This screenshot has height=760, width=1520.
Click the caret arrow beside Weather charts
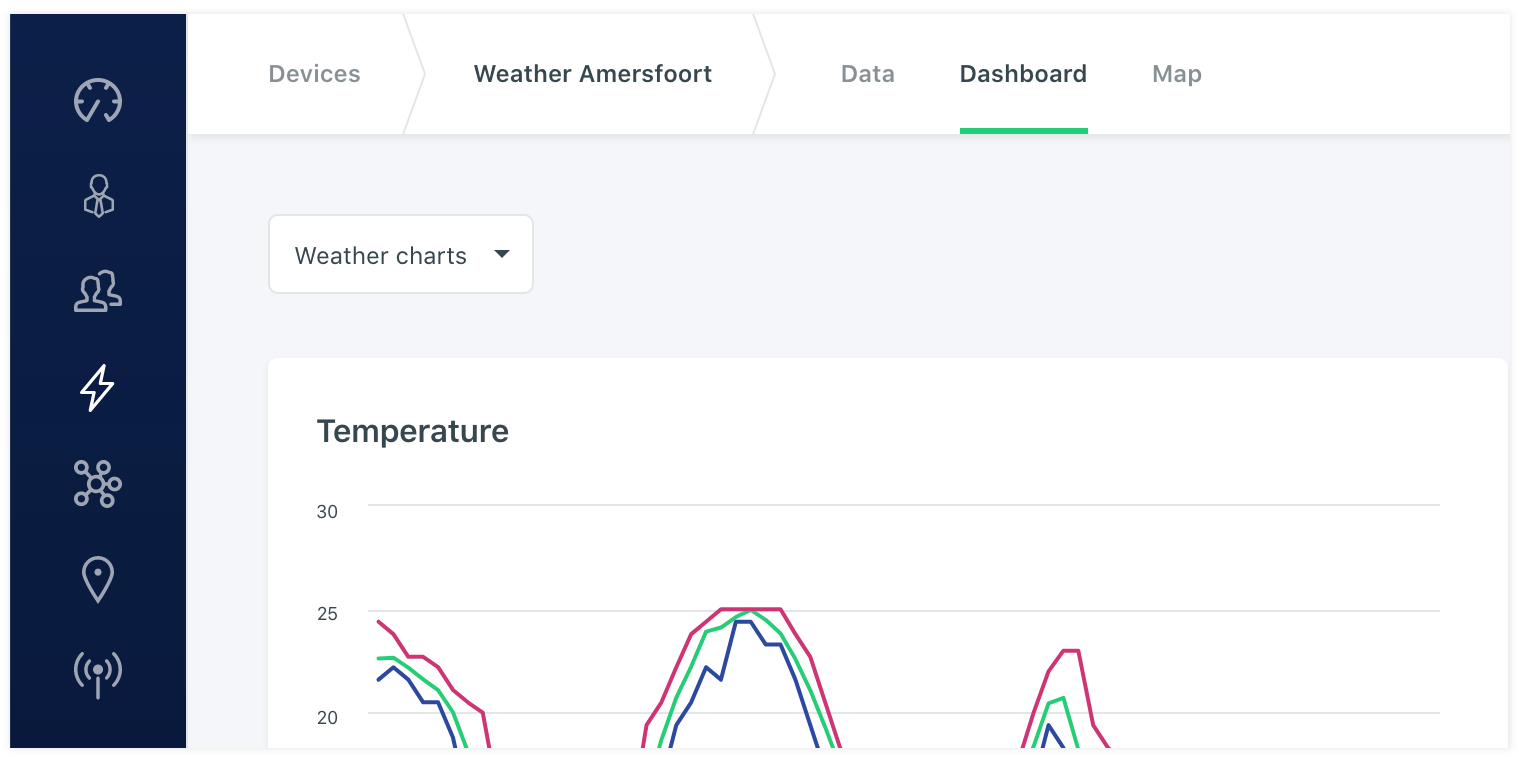tap(502, 254)
